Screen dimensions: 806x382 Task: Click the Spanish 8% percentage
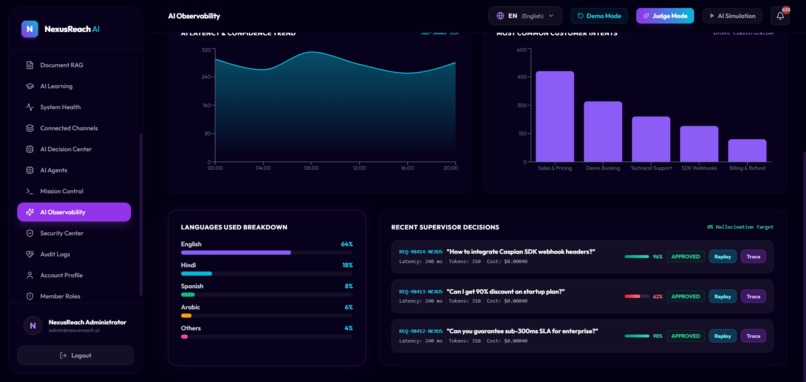[x=349, y=286]
